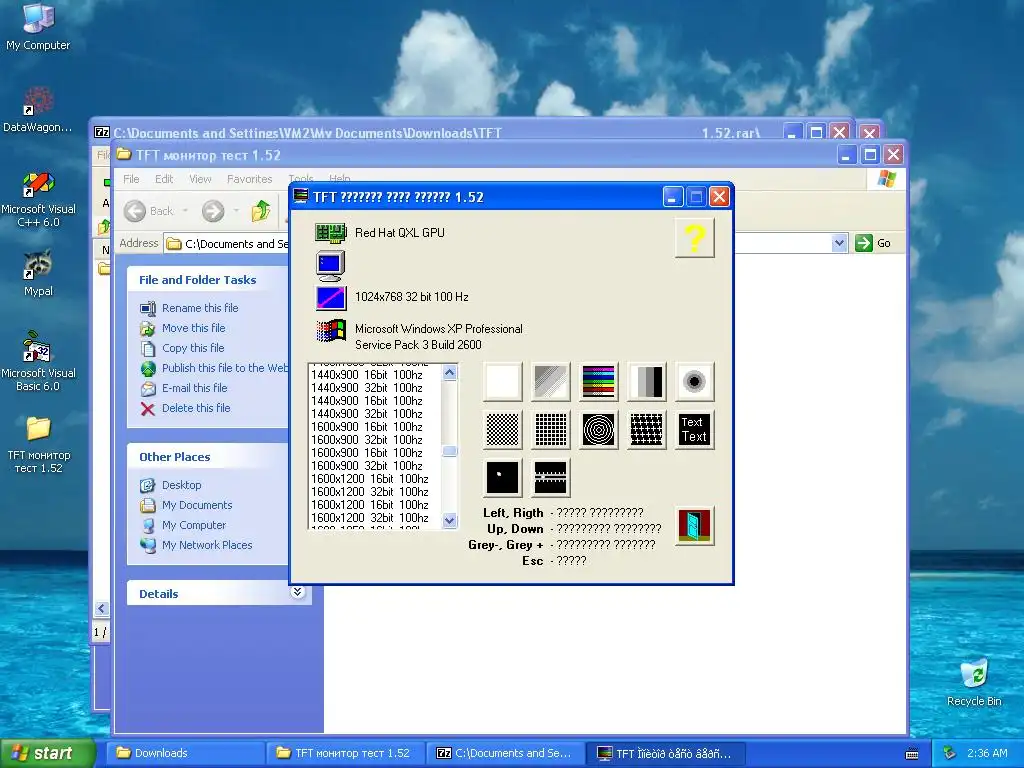Open the Forward button history dropdown

[x=236, y=211]
